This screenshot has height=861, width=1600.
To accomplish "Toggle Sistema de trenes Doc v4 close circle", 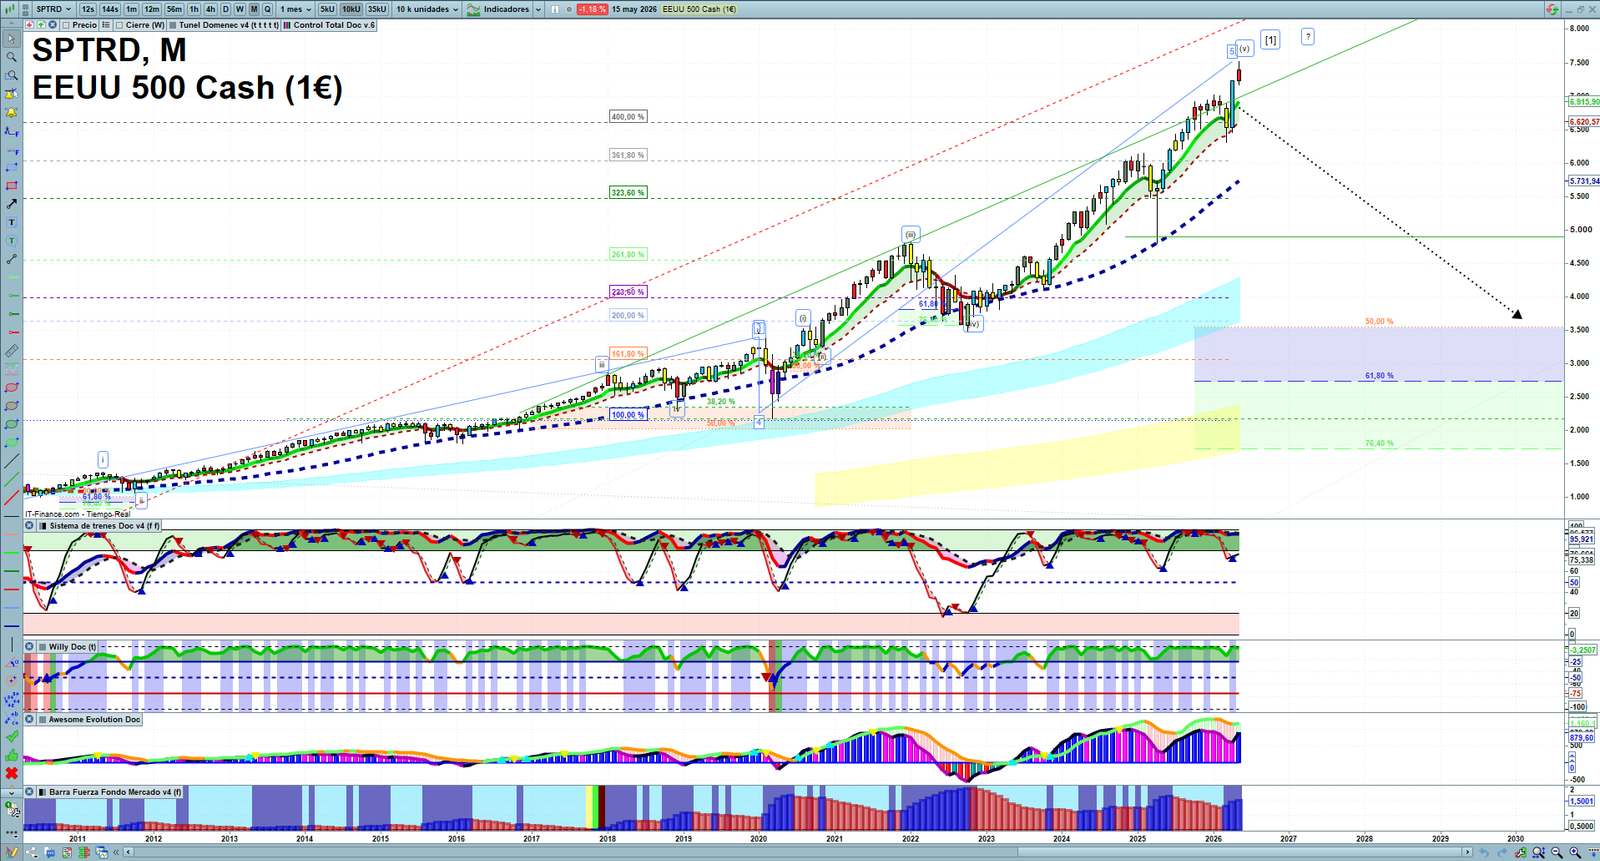I will point(30,525).
